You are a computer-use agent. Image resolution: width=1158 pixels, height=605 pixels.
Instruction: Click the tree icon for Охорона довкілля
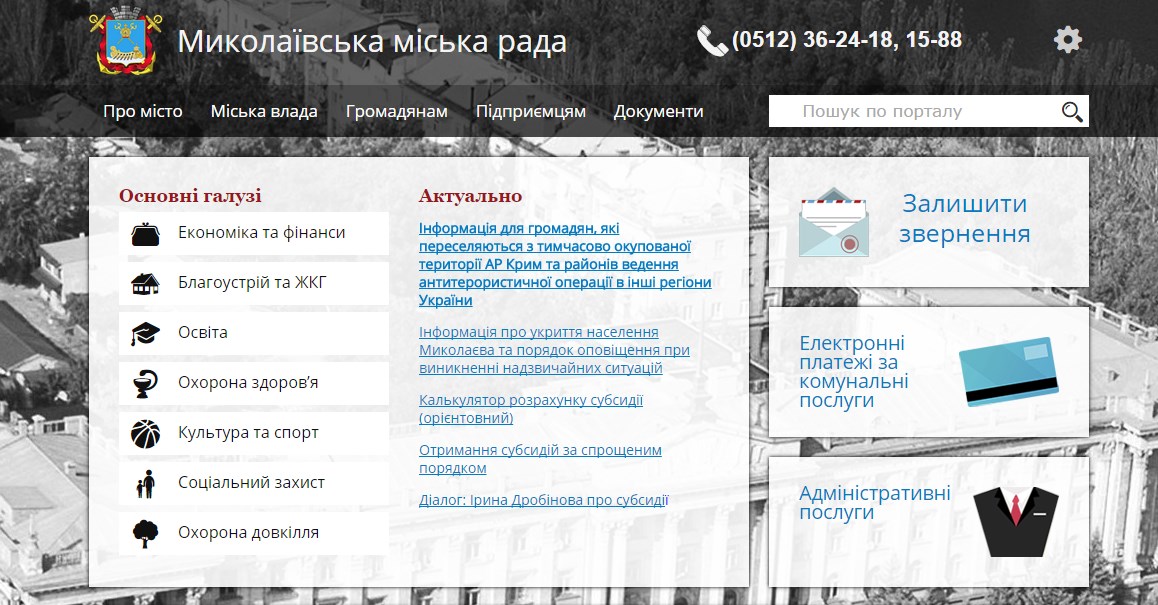146,532
